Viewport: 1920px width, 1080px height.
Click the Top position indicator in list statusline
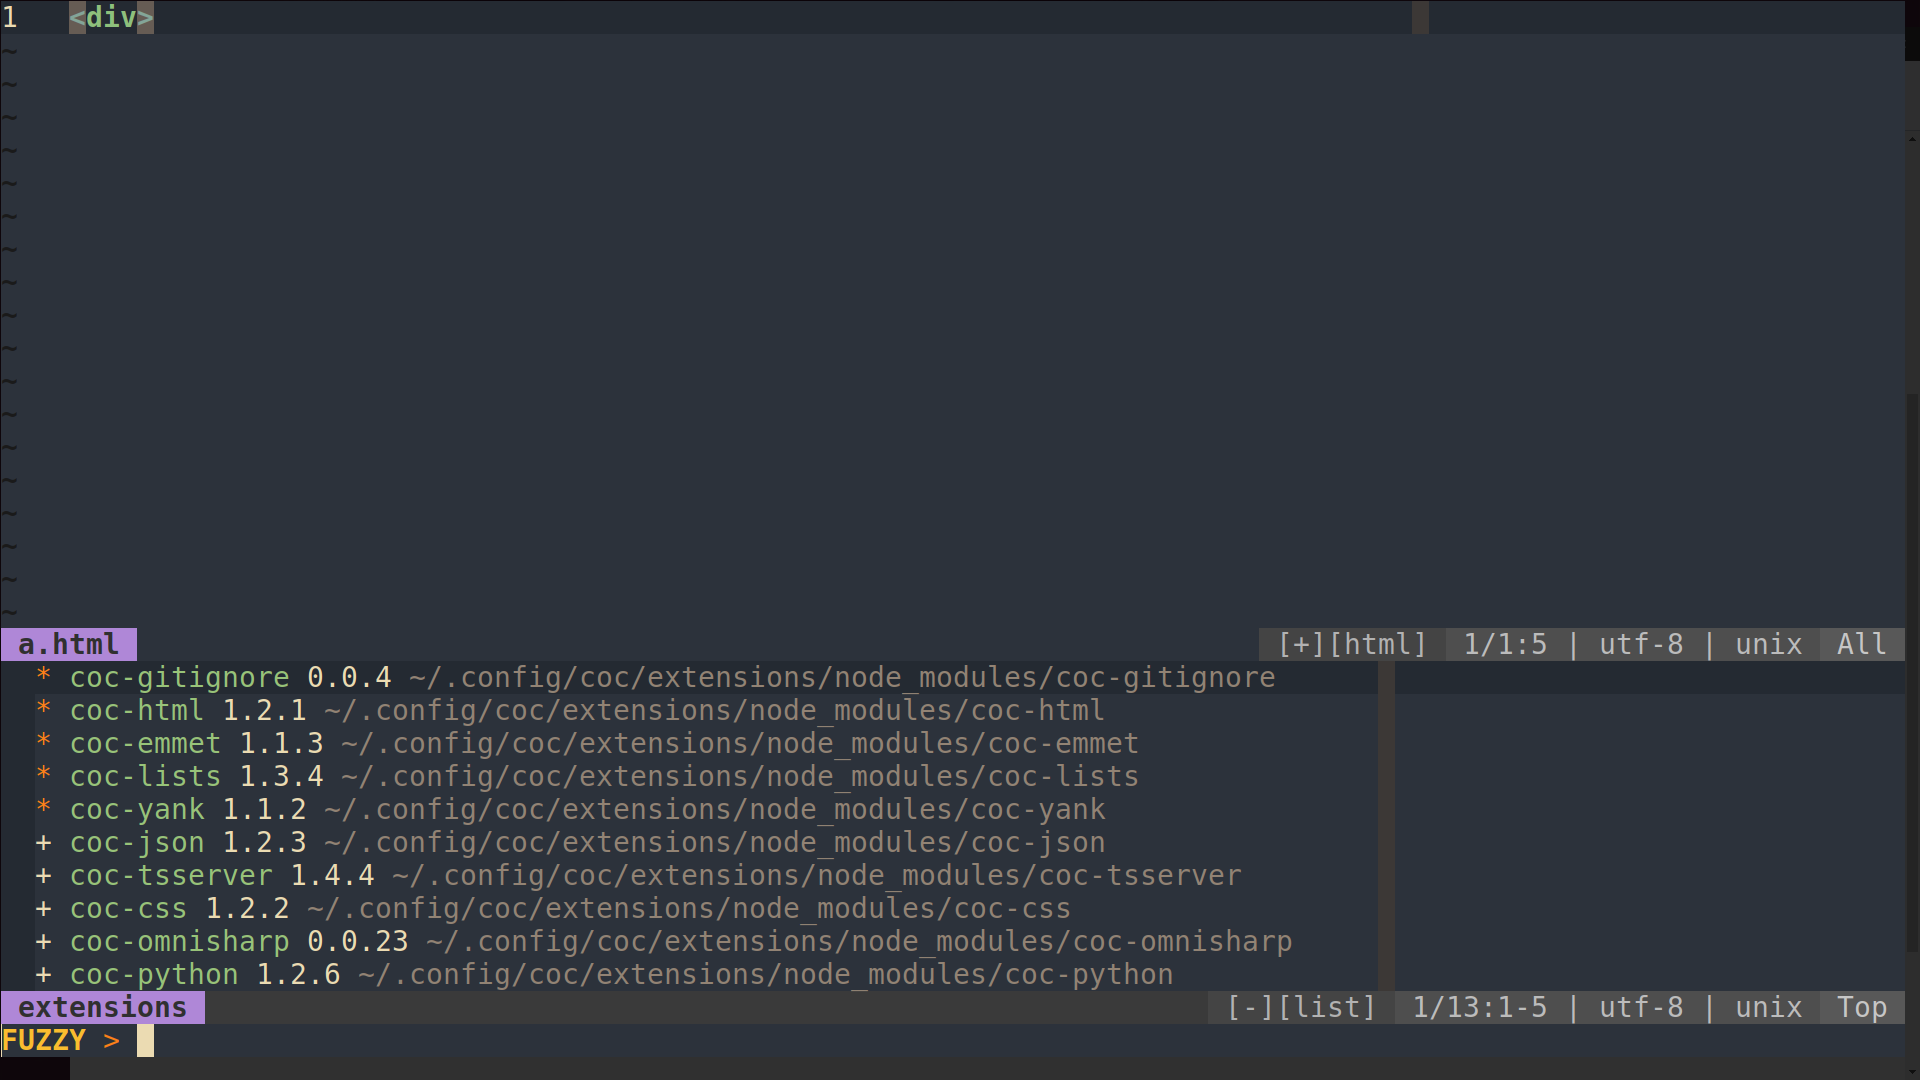(x=1862, y=1007)
